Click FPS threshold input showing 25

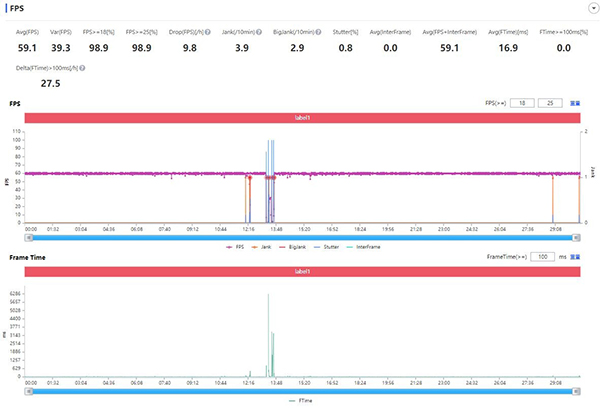pos(548,103)
